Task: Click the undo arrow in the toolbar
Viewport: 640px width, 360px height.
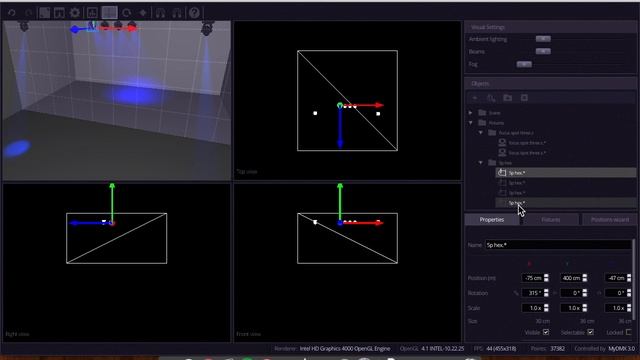Action: click(x=11, y=13)
